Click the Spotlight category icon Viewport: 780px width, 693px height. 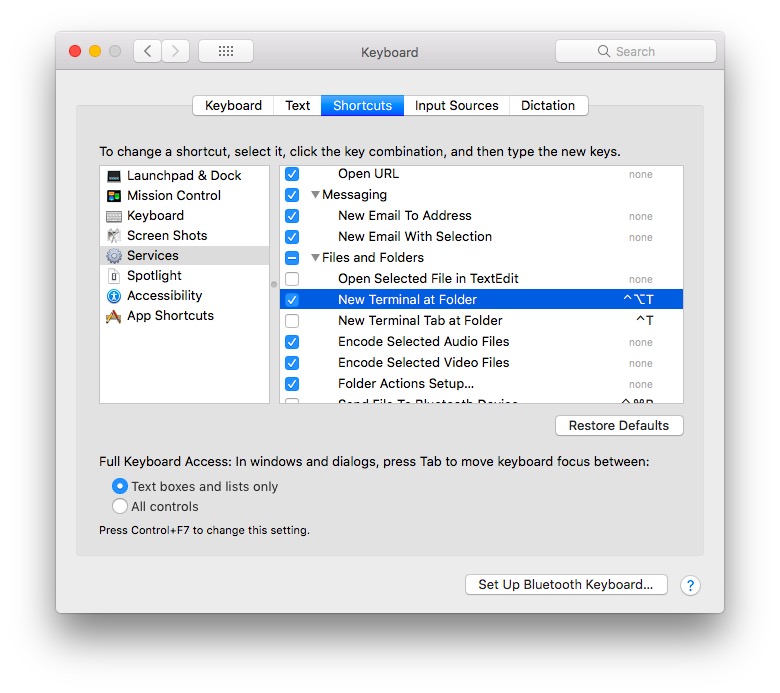pos(114,276)
